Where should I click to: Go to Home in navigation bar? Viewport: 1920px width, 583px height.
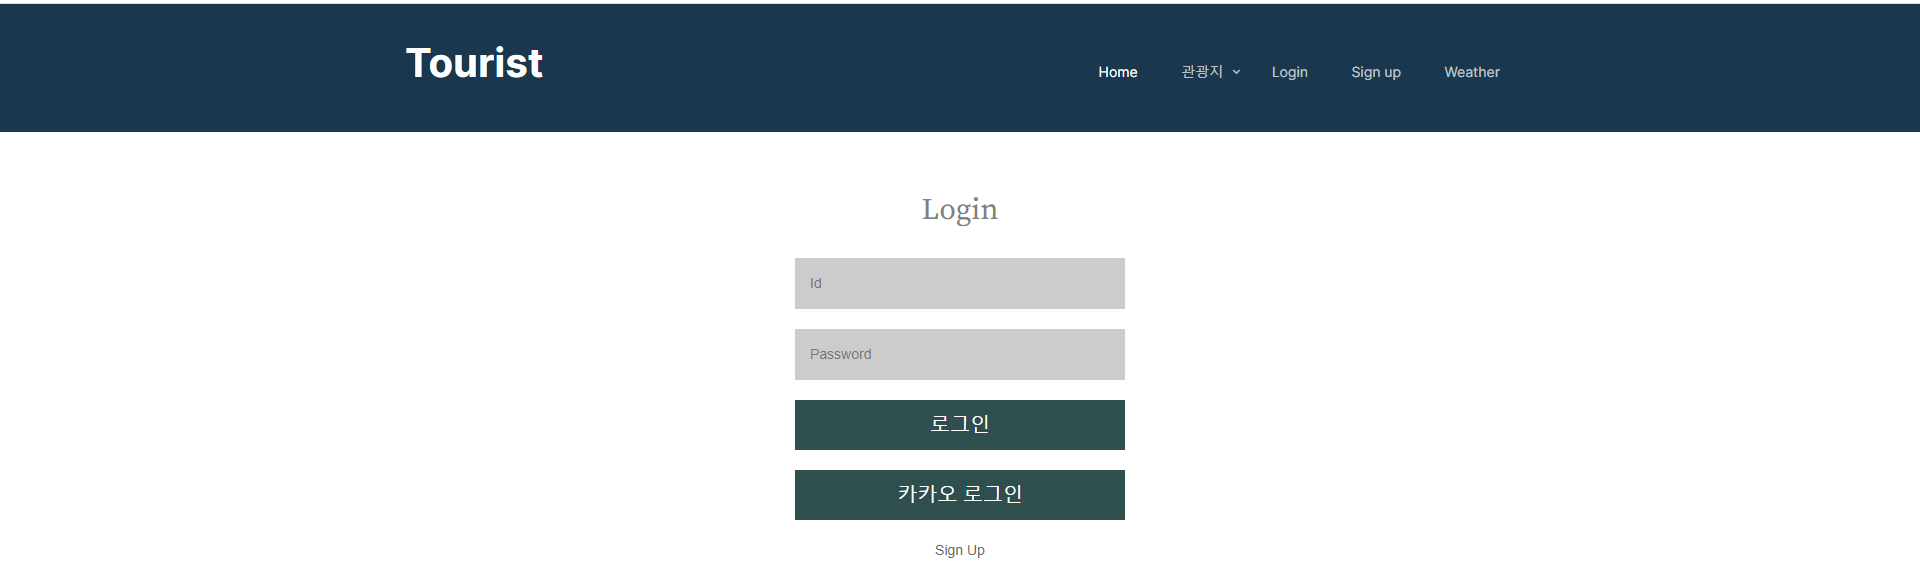click(1117, 72)
